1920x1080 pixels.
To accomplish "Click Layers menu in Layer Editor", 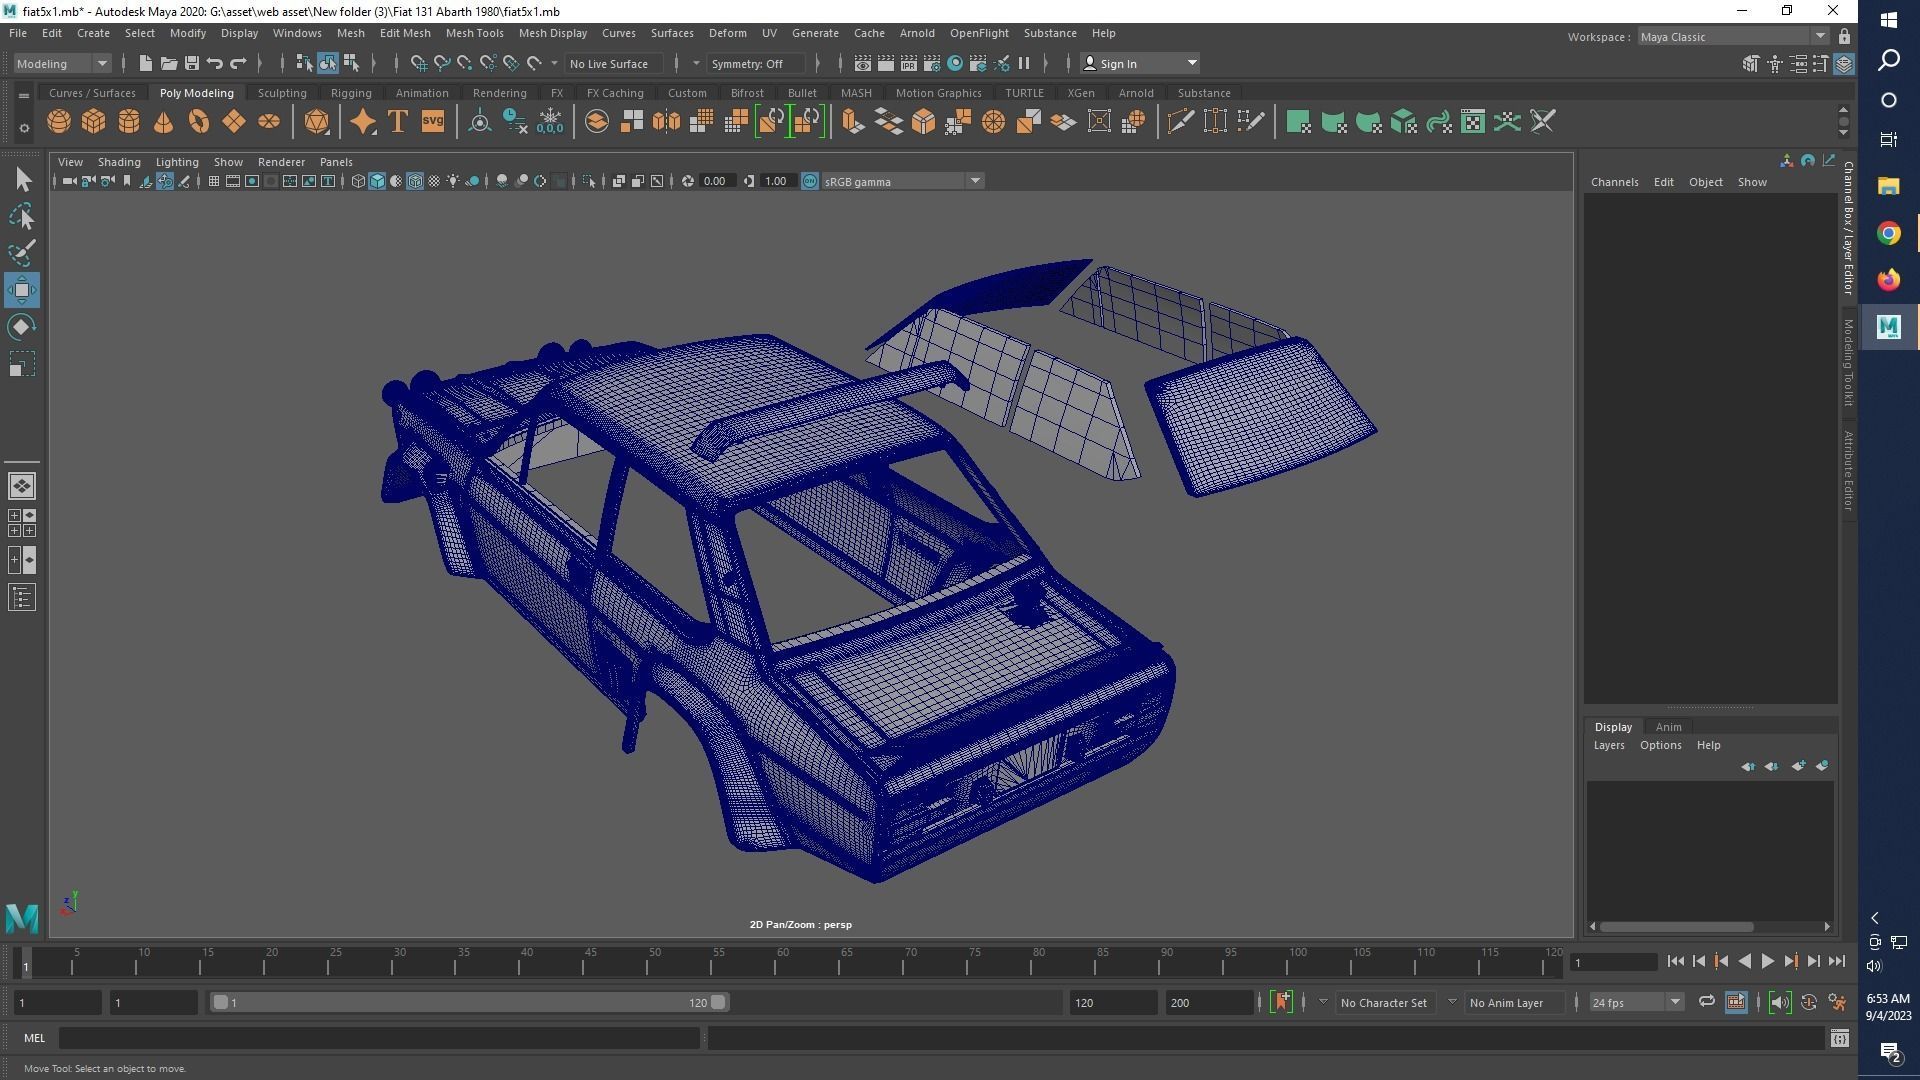I will (1608, 745).
